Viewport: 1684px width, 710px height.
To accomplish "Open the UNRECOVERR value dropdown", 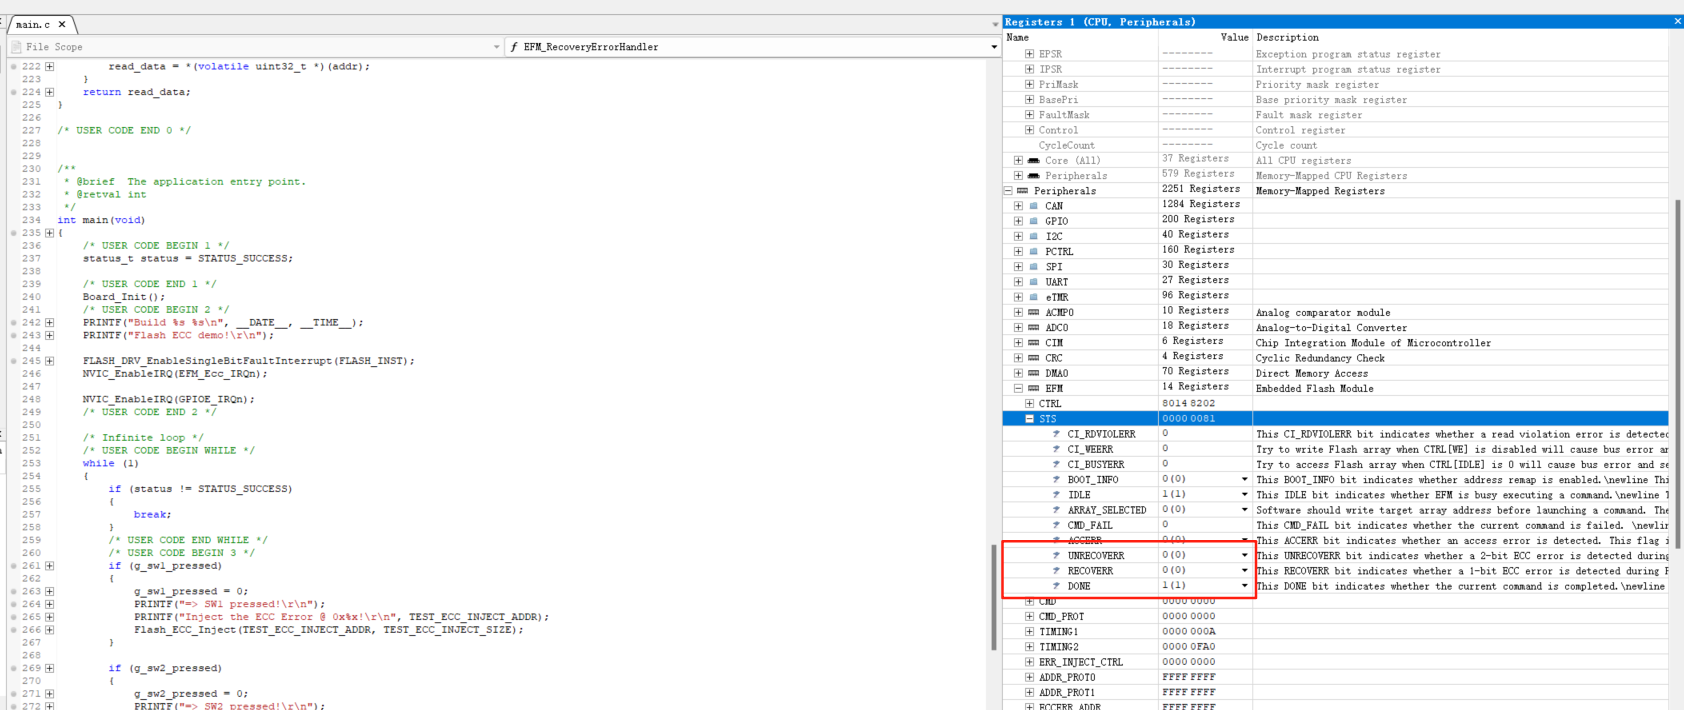I will click(x=1244, y=555).
